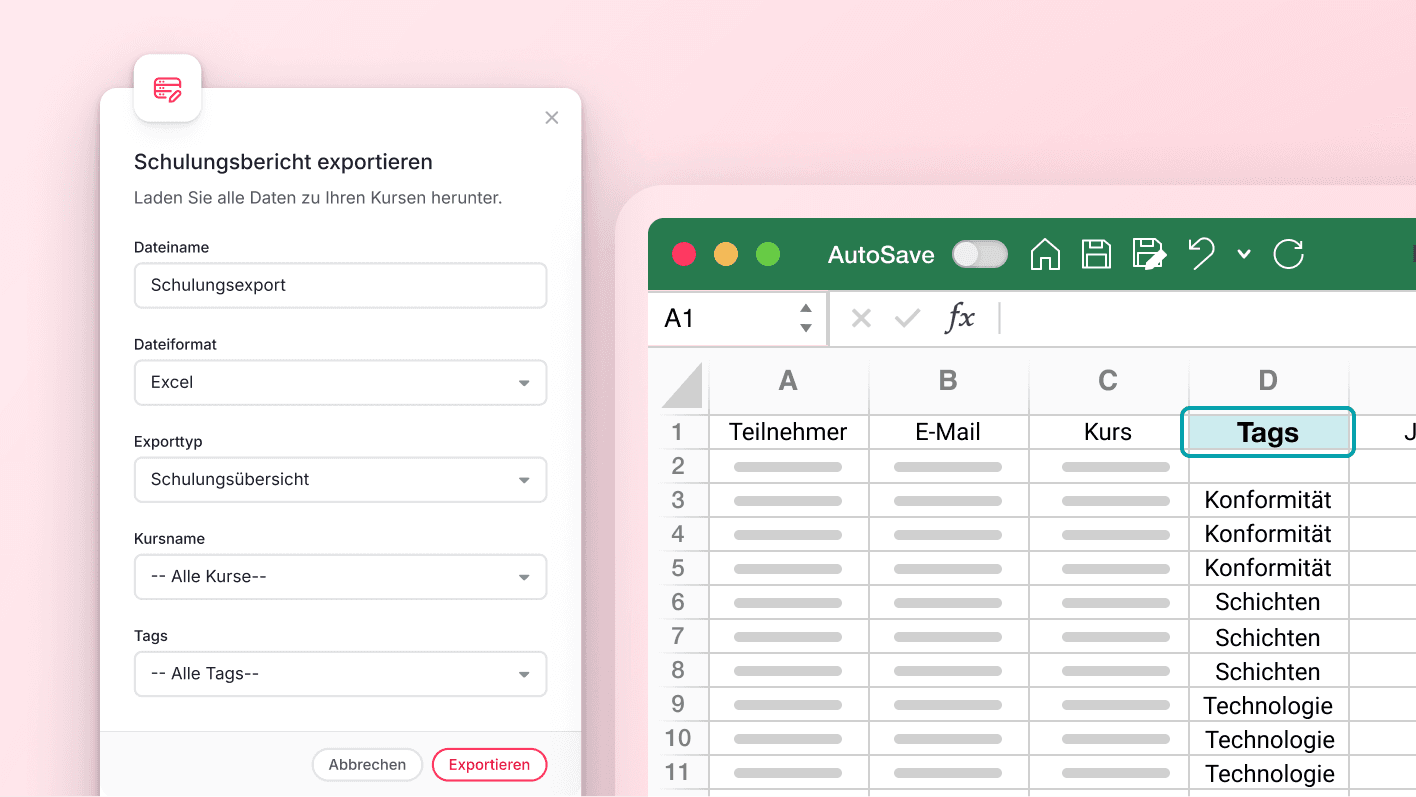The width and height of the screenshot is (1416, 797).
Task: Select row 1 header number
Action: [x=677, y=432]
